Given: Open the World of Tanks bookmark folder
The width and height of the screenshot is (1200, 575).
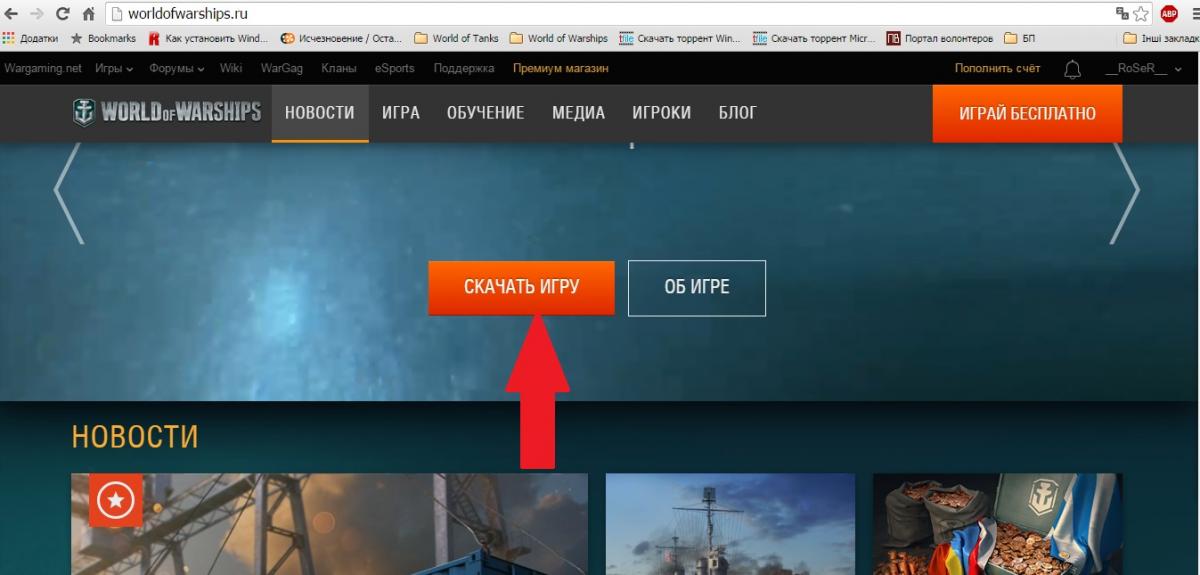Looking at the screenshot, I should (456, 39).
